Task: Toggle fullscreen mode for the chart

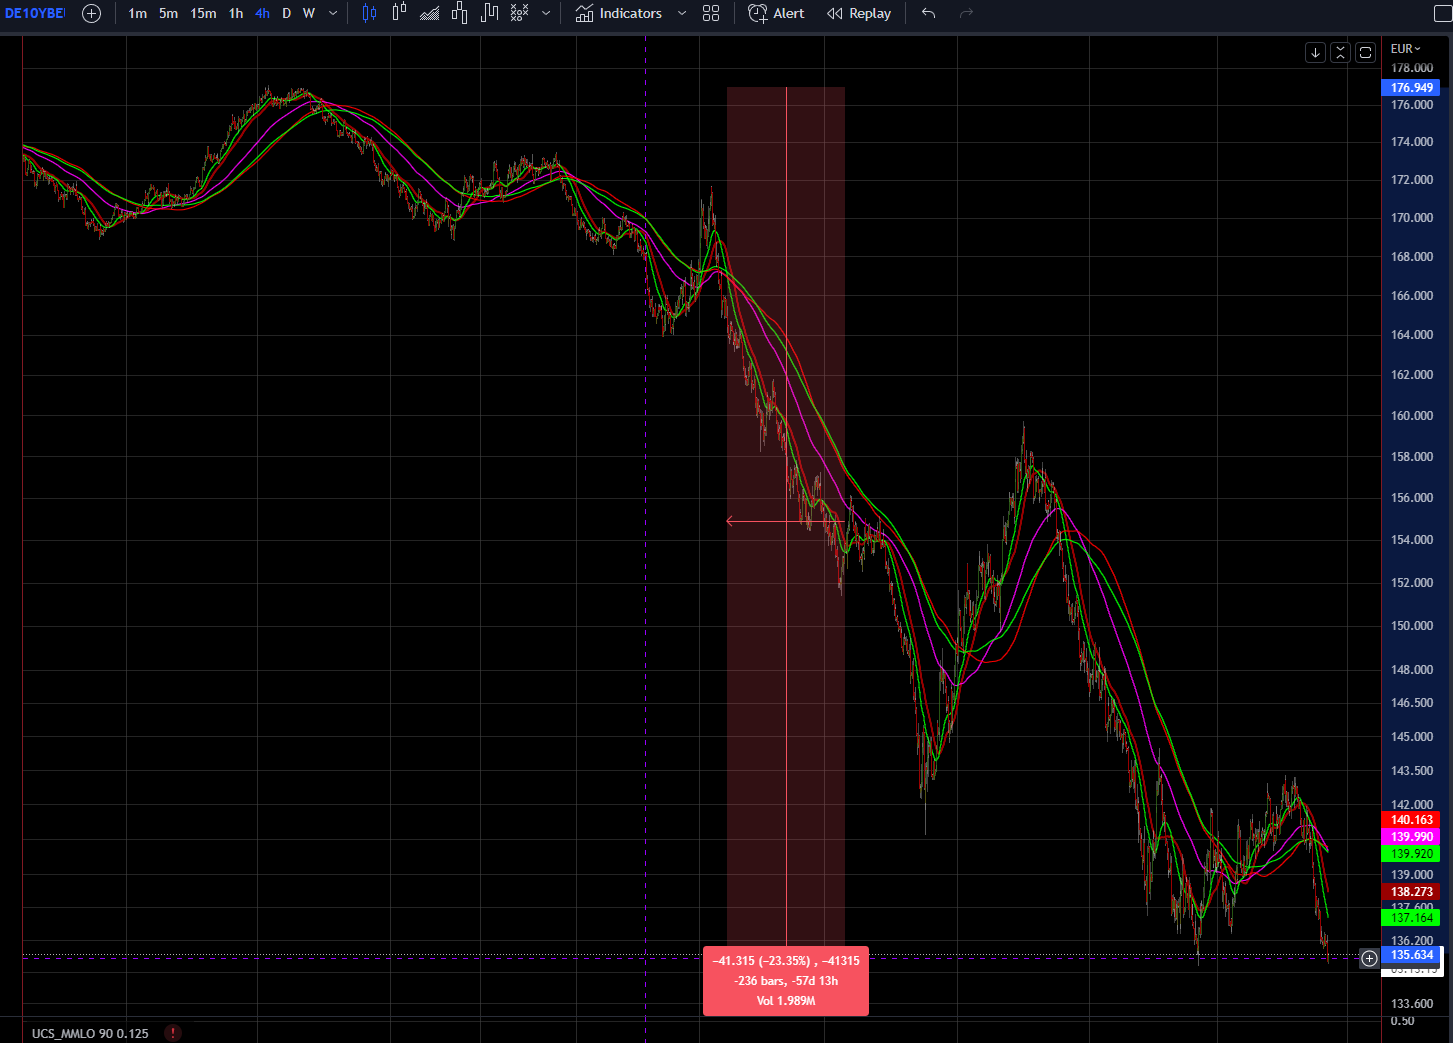Action: point(1365,52)
